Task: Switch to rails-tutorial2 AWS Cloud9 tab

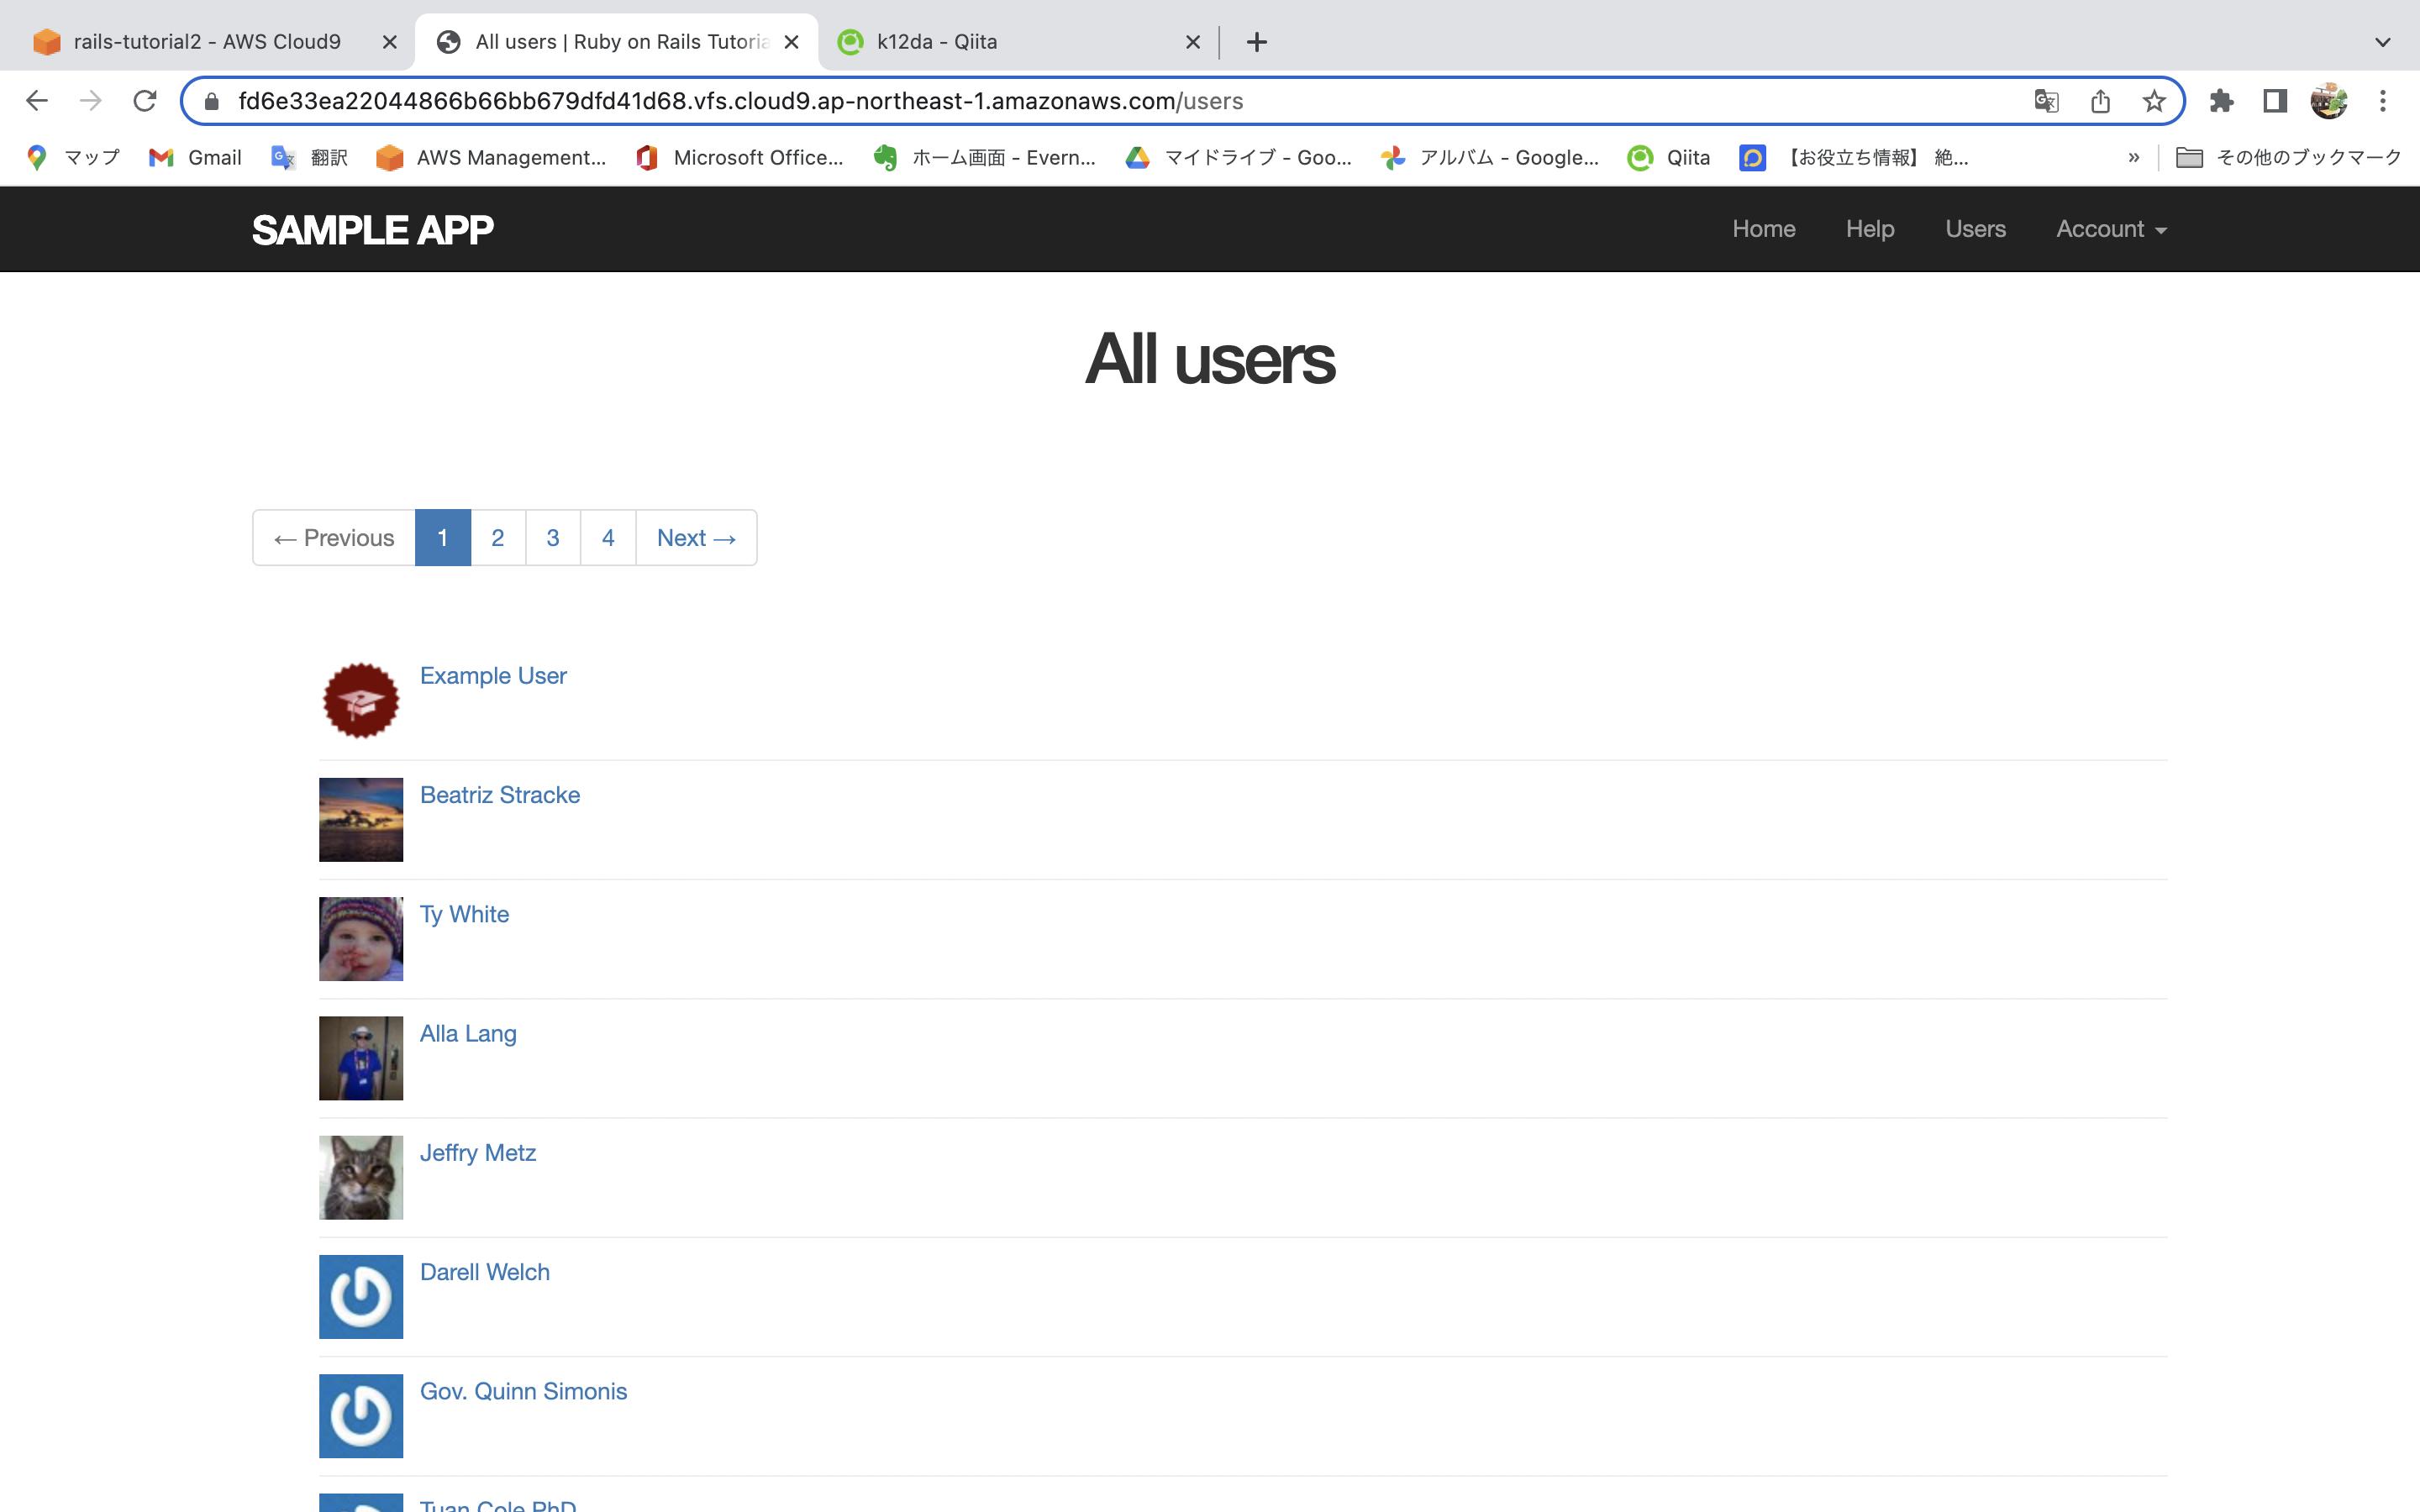Action: pyautogui.click(x=207, y=42)
